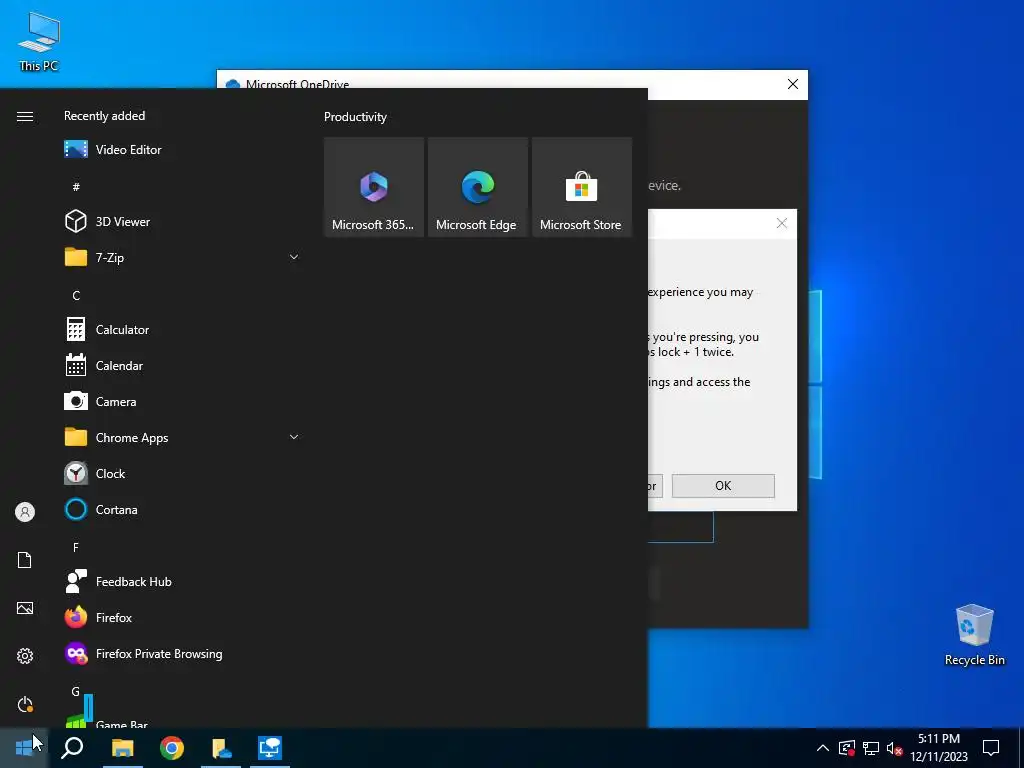Click OK in the dialog

pos(723,486)
